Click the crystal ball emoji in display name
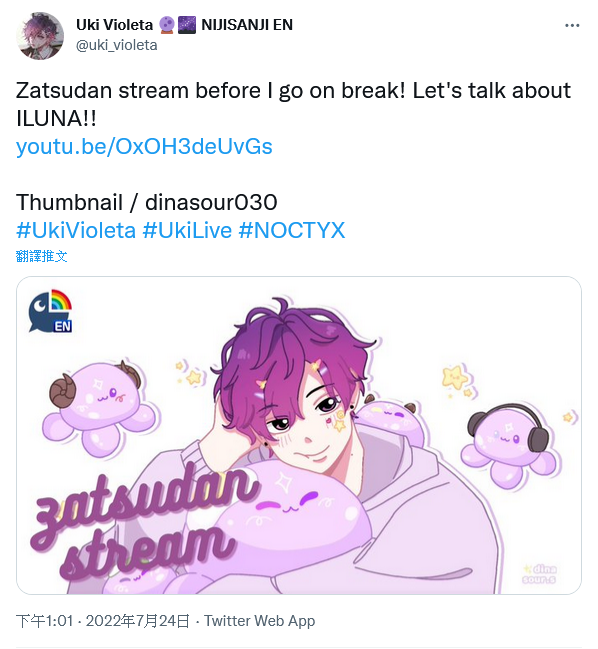This screenshot has height=649, width=598. (x=166, y=25)
